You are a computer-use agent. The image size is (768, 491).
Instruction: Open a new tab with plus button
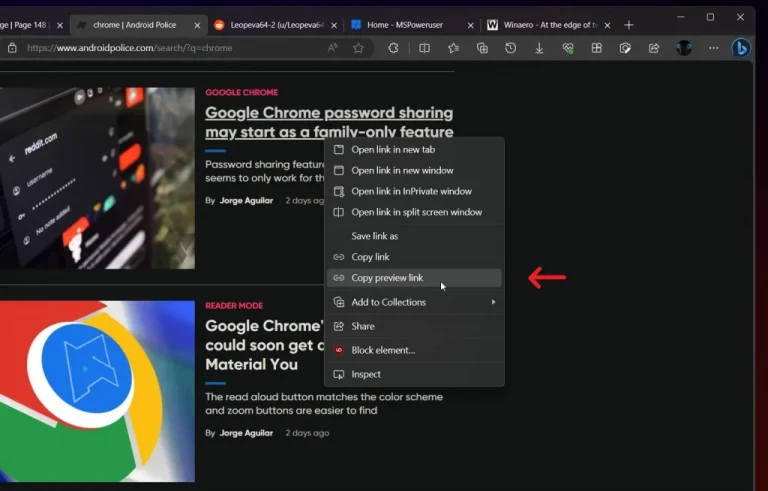pos(629,25)
